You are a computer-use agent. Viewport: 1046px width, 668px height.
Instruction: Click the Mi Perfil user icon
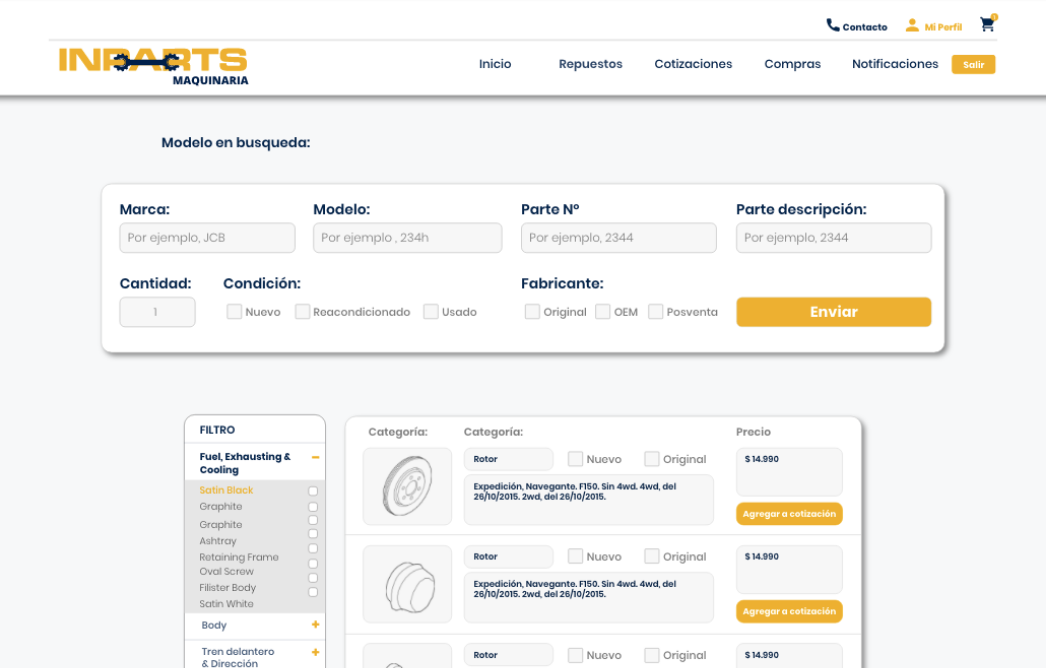[912, 26]
